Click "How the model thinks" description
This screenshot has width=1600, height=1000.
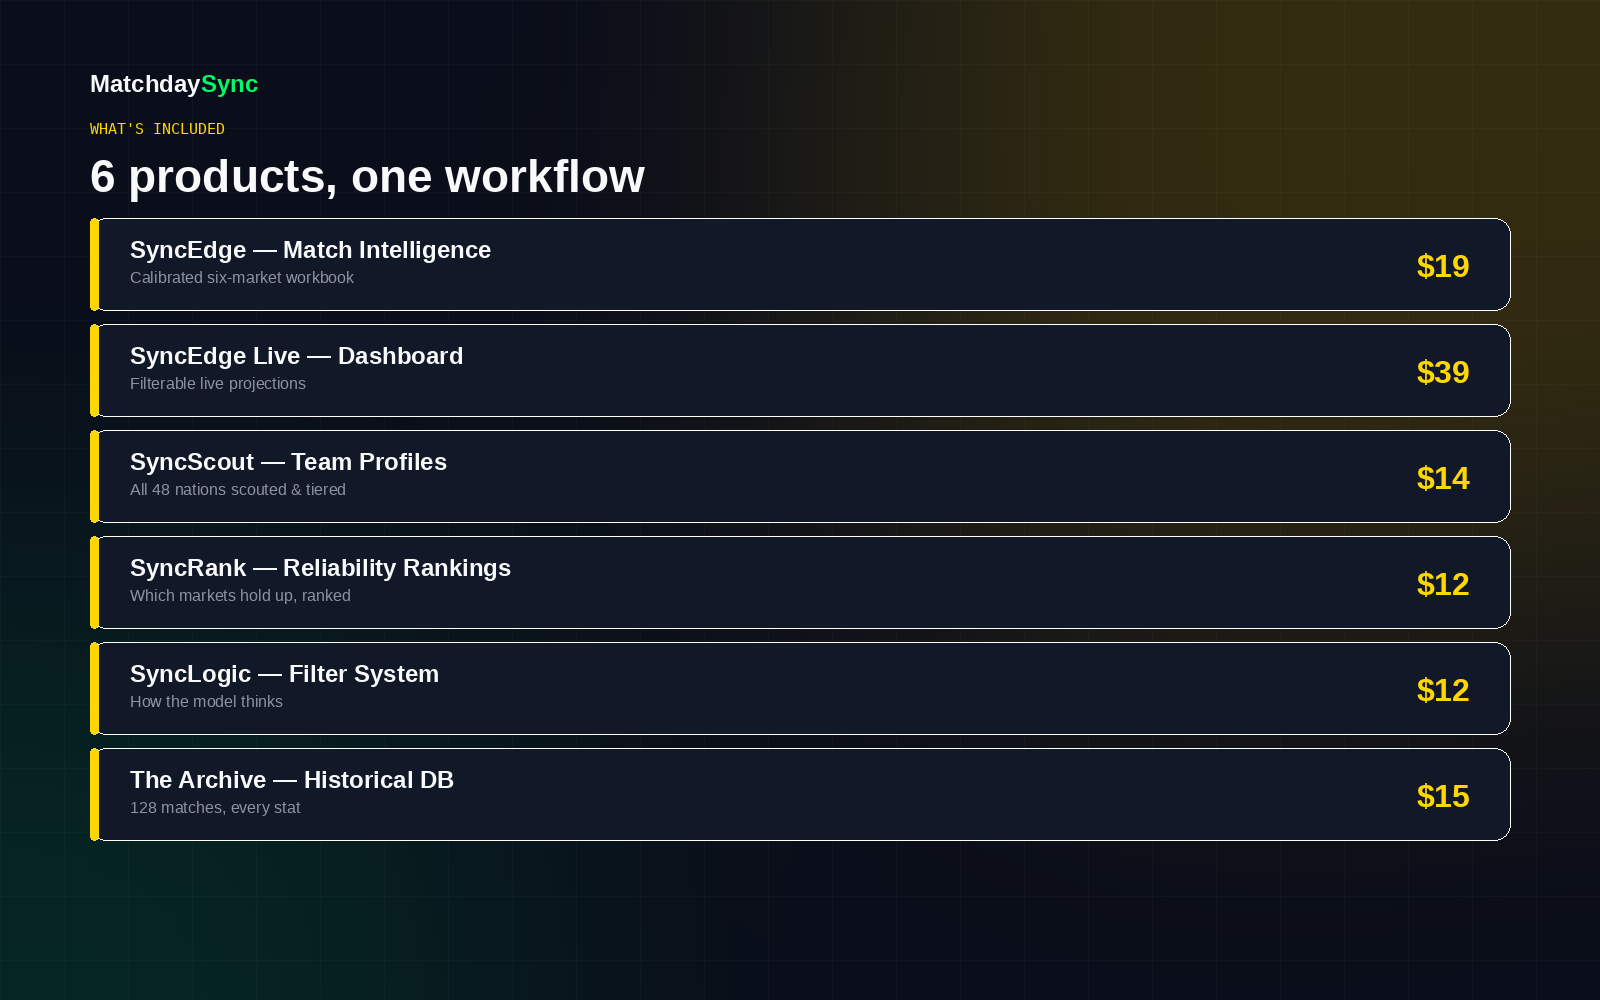point(206,702)
